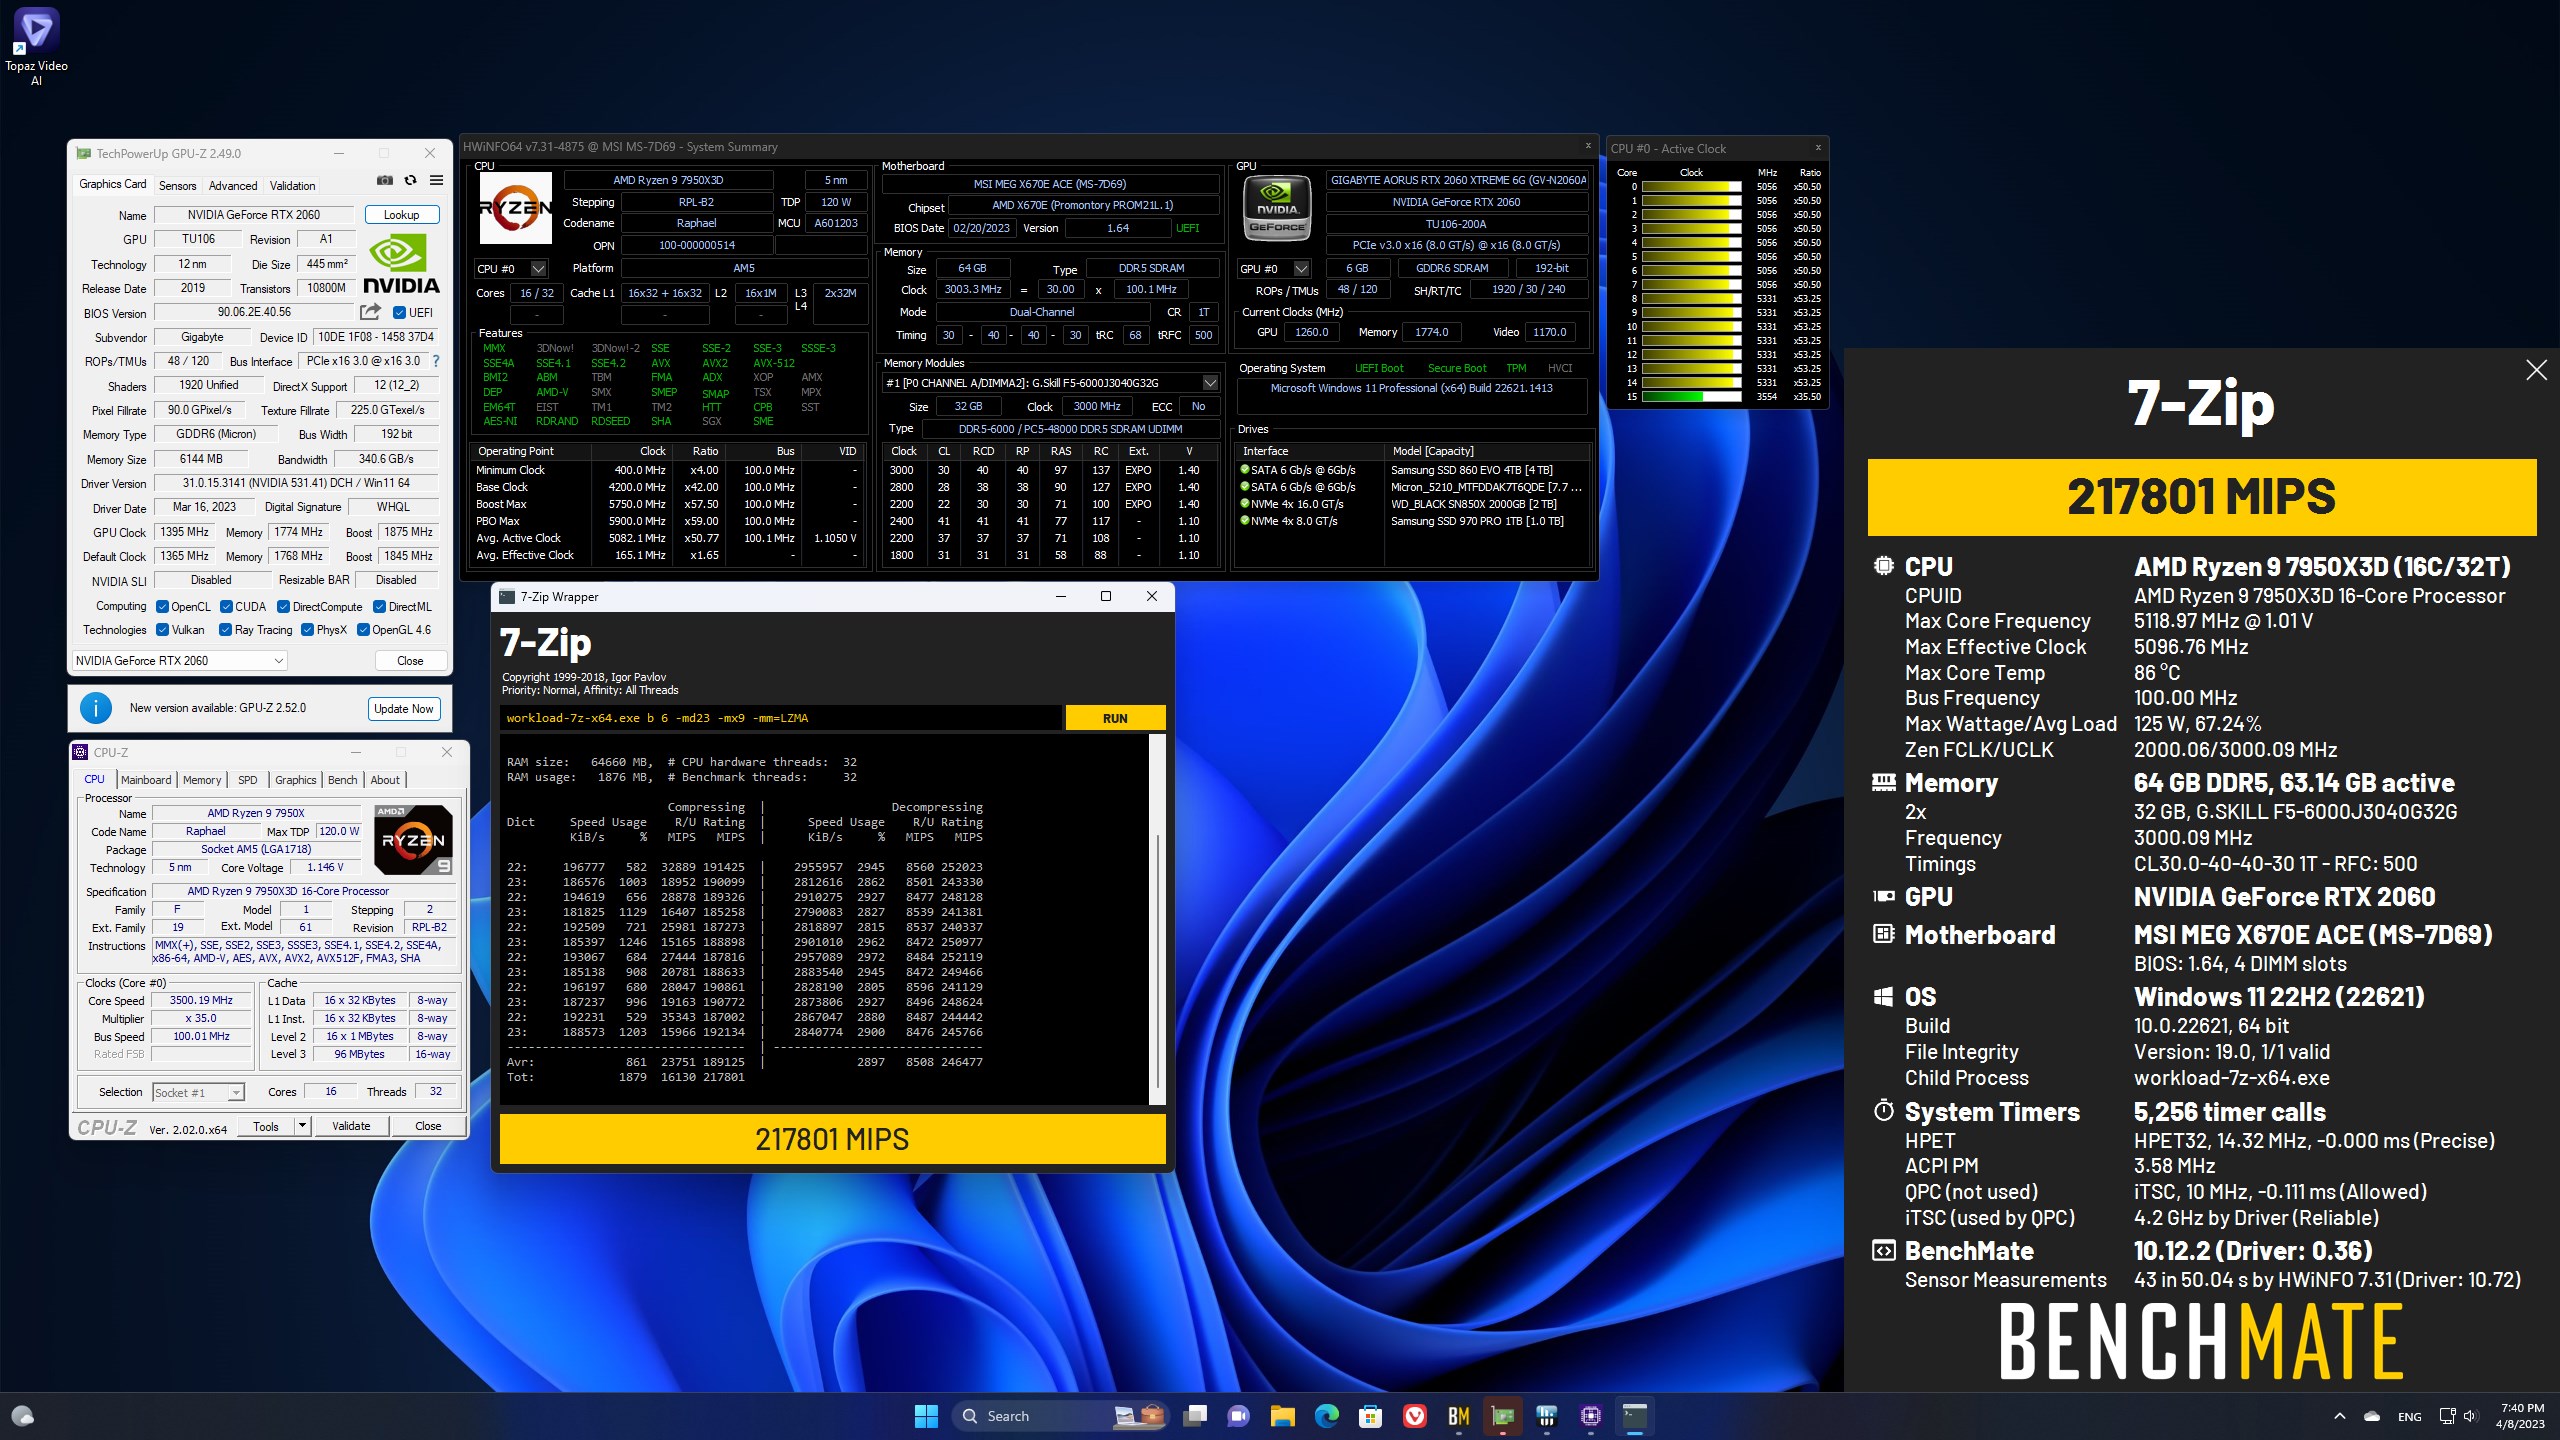Click the 7-Zip Wrapper output scrollbar

coord(1157,920)
